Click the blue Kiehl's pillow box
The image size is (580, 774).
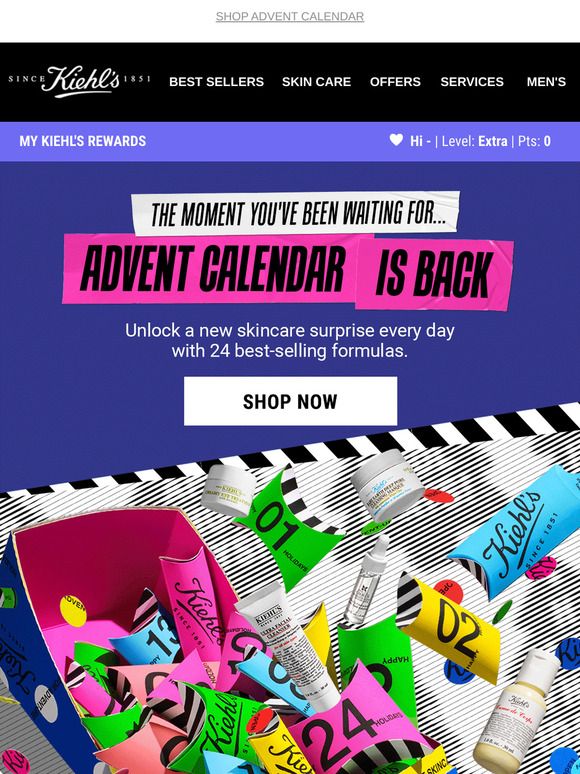(x=518, y=531)
